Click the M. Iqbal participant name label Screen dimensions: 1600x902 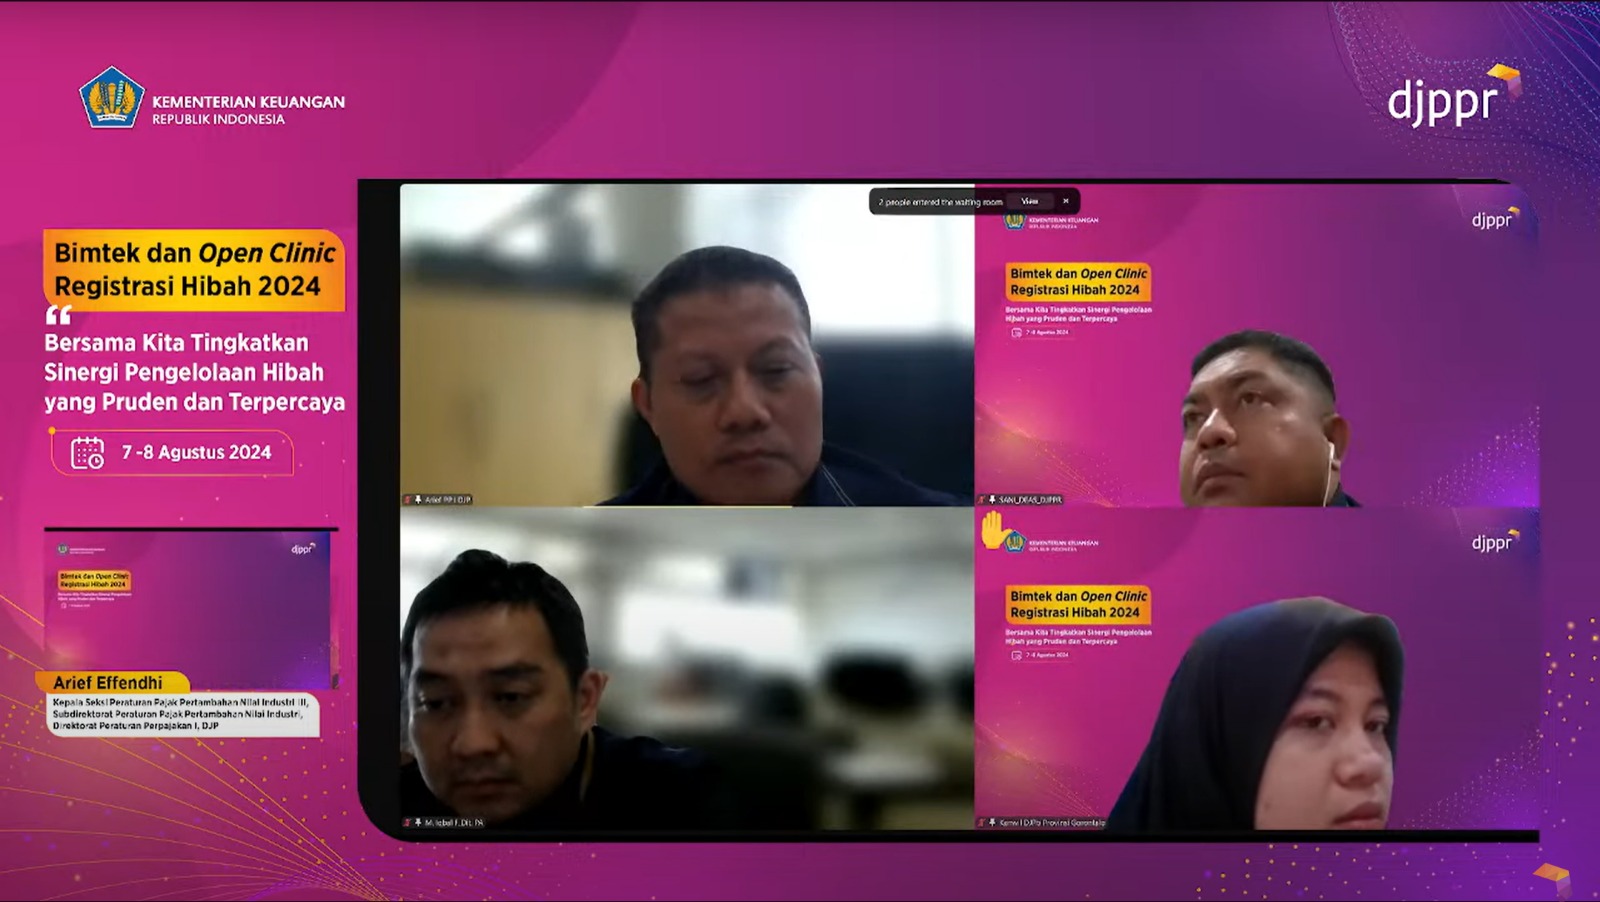(x=454, y=822)
